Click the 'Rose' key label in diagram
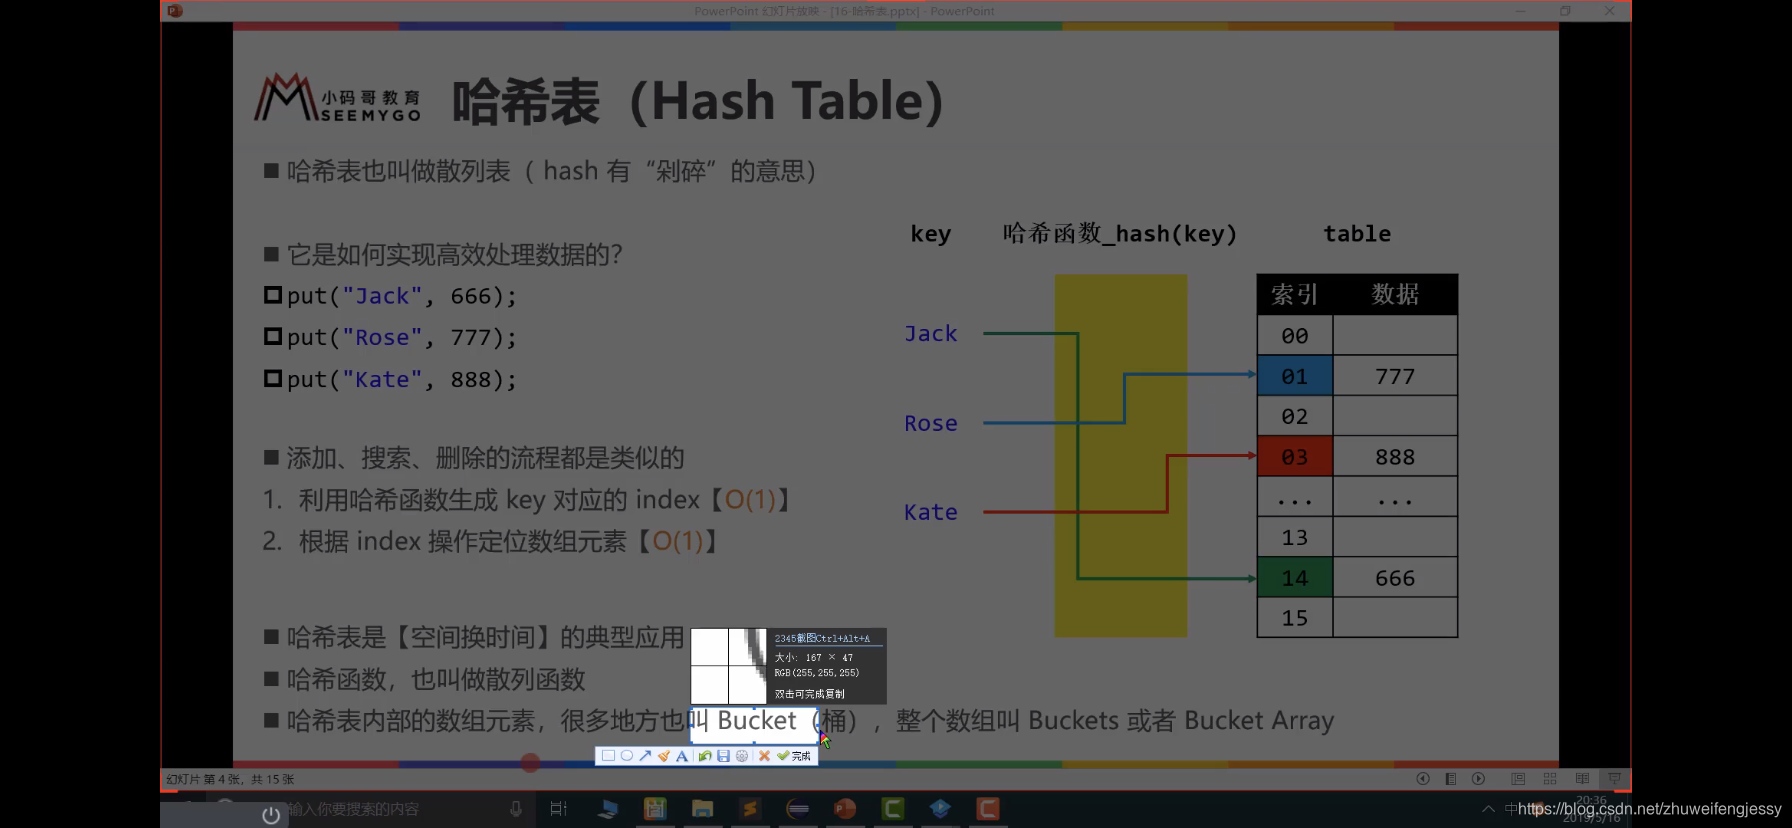 coord(931,423)
